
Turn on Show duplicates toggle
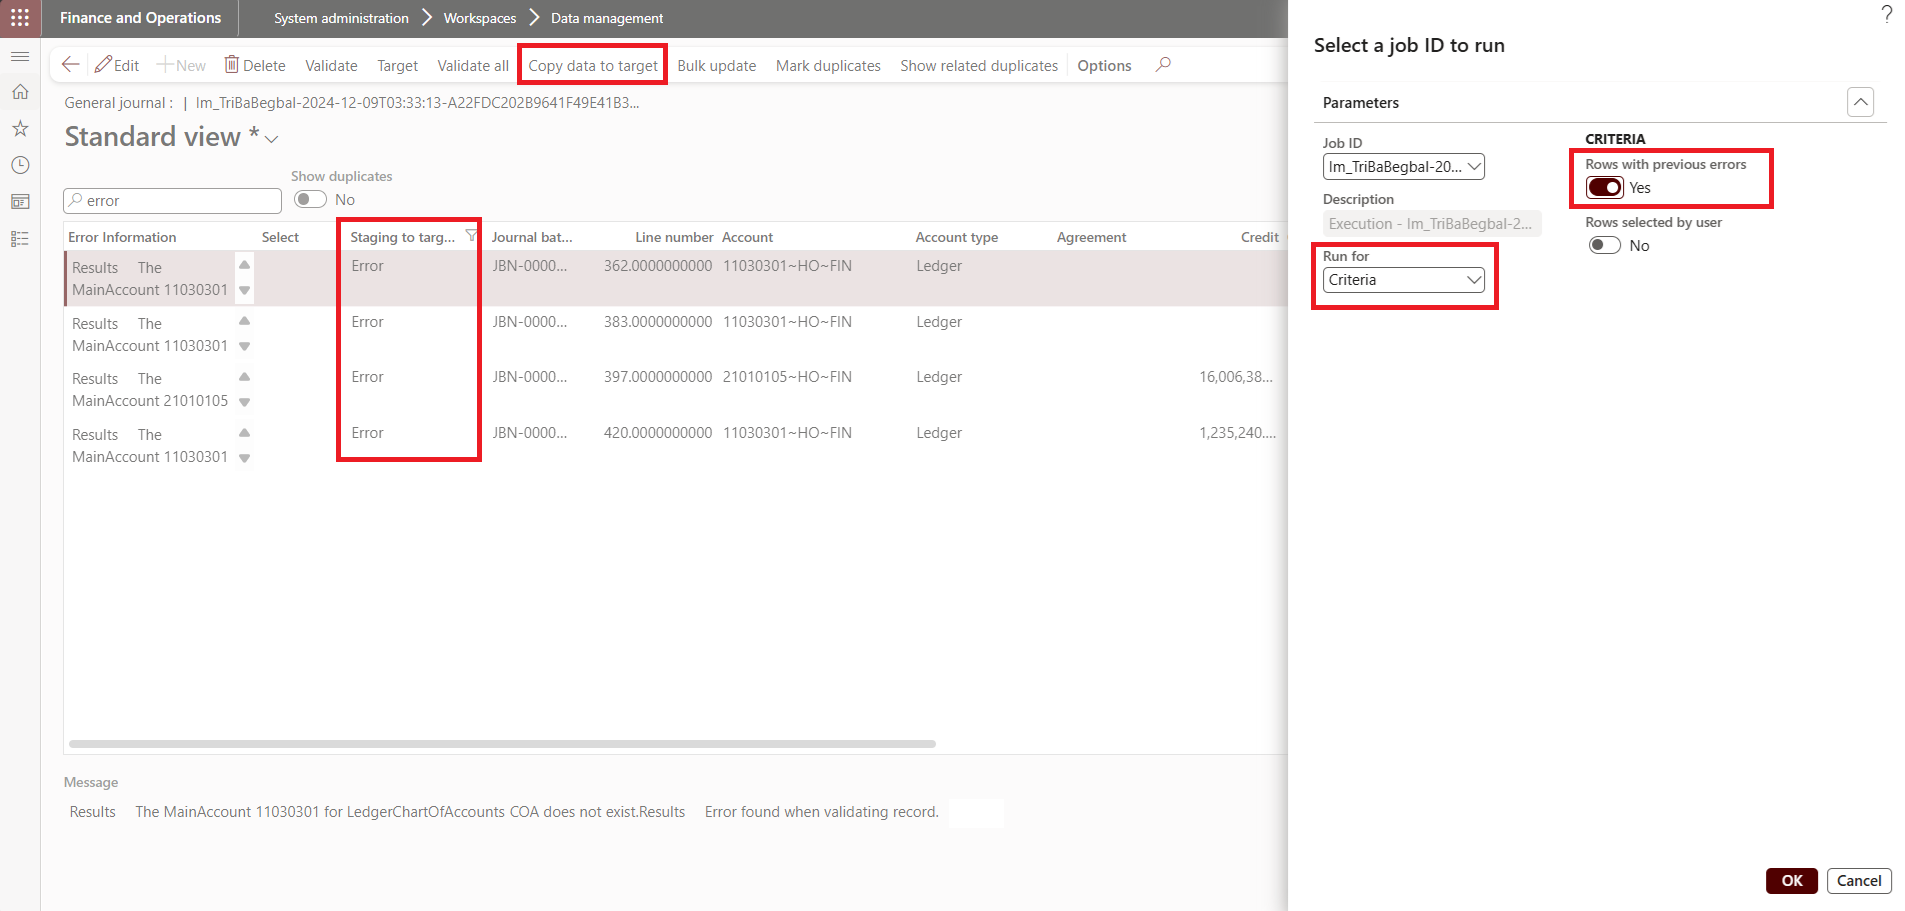[x=310, y=200]
